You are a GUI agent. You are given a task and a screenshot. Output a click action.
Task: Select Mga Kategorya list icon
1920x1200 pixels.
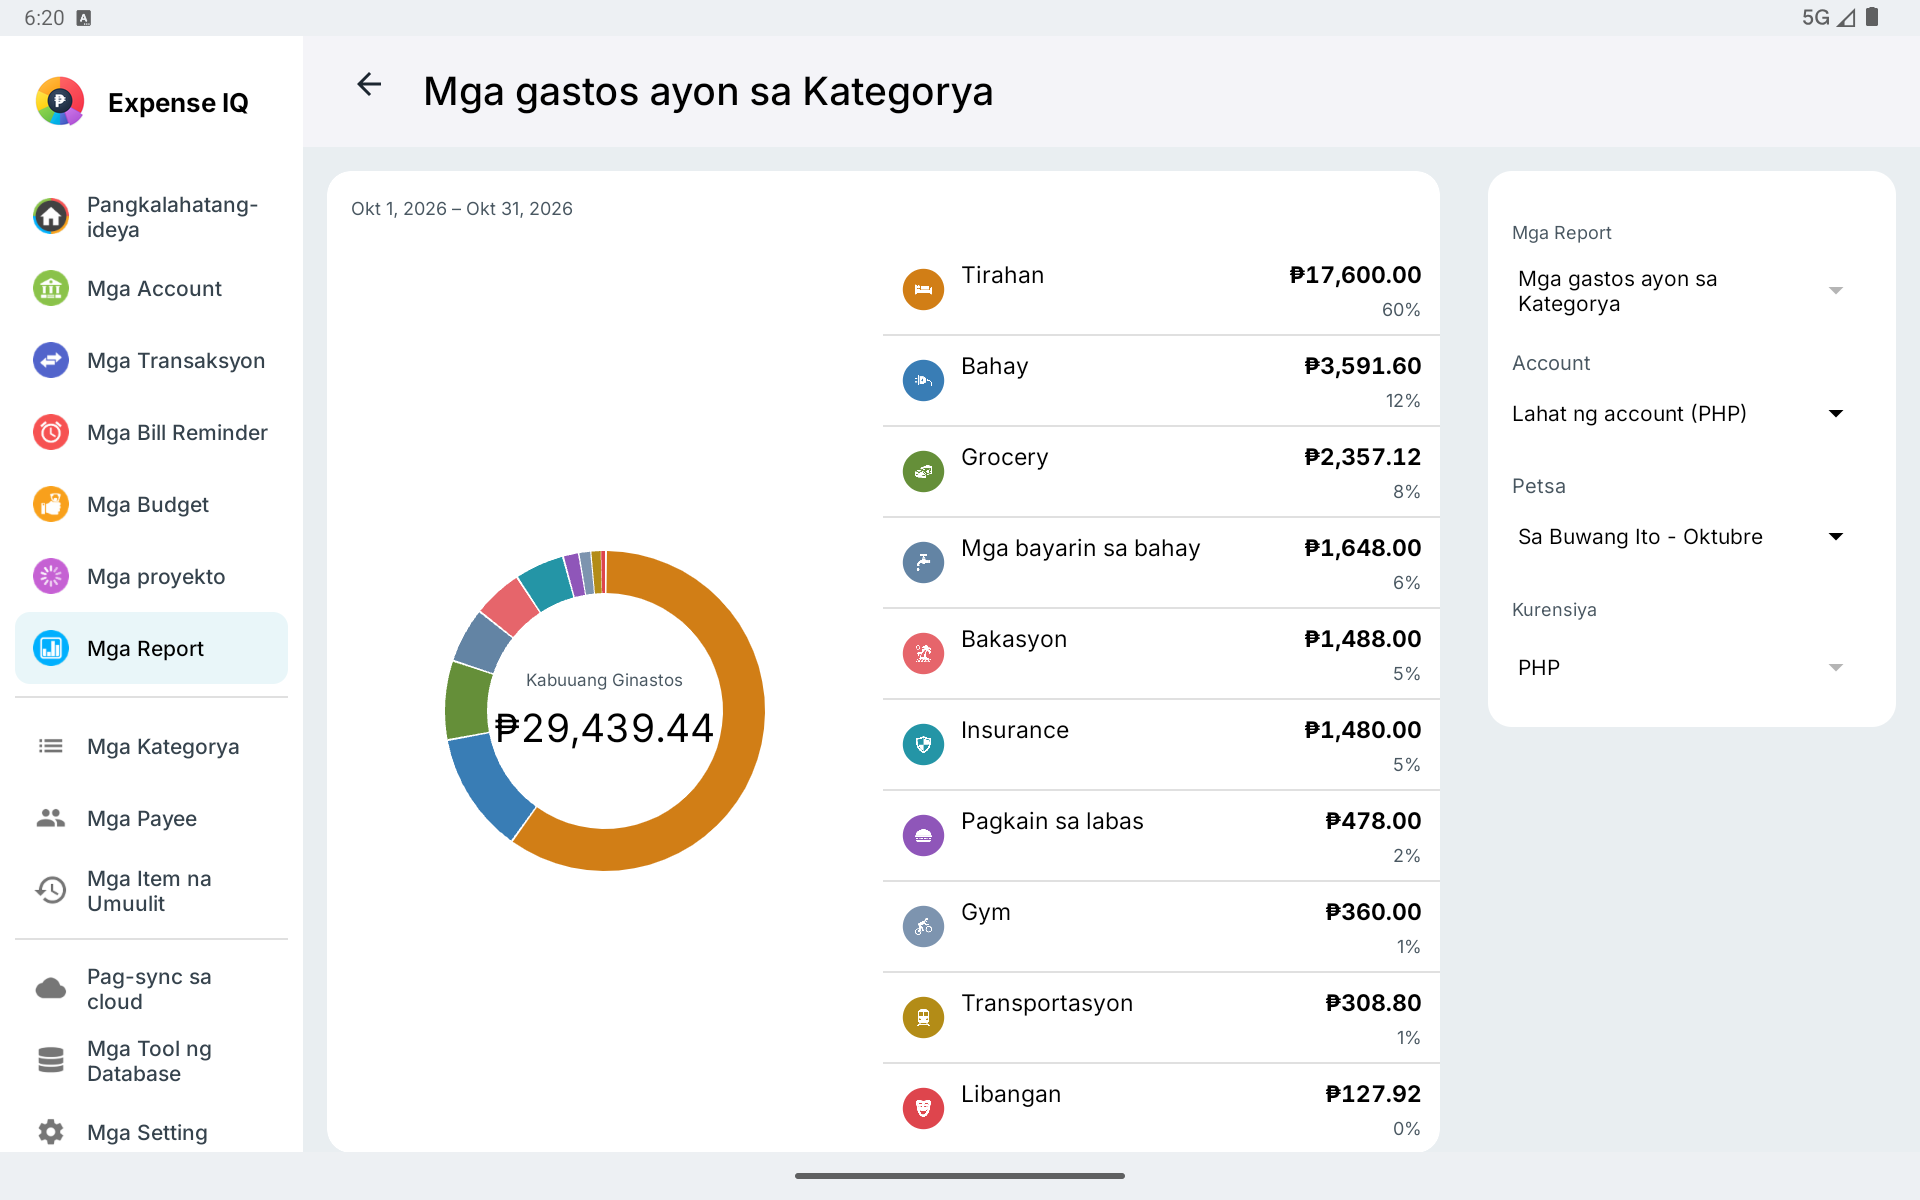(x=51, y=746)
